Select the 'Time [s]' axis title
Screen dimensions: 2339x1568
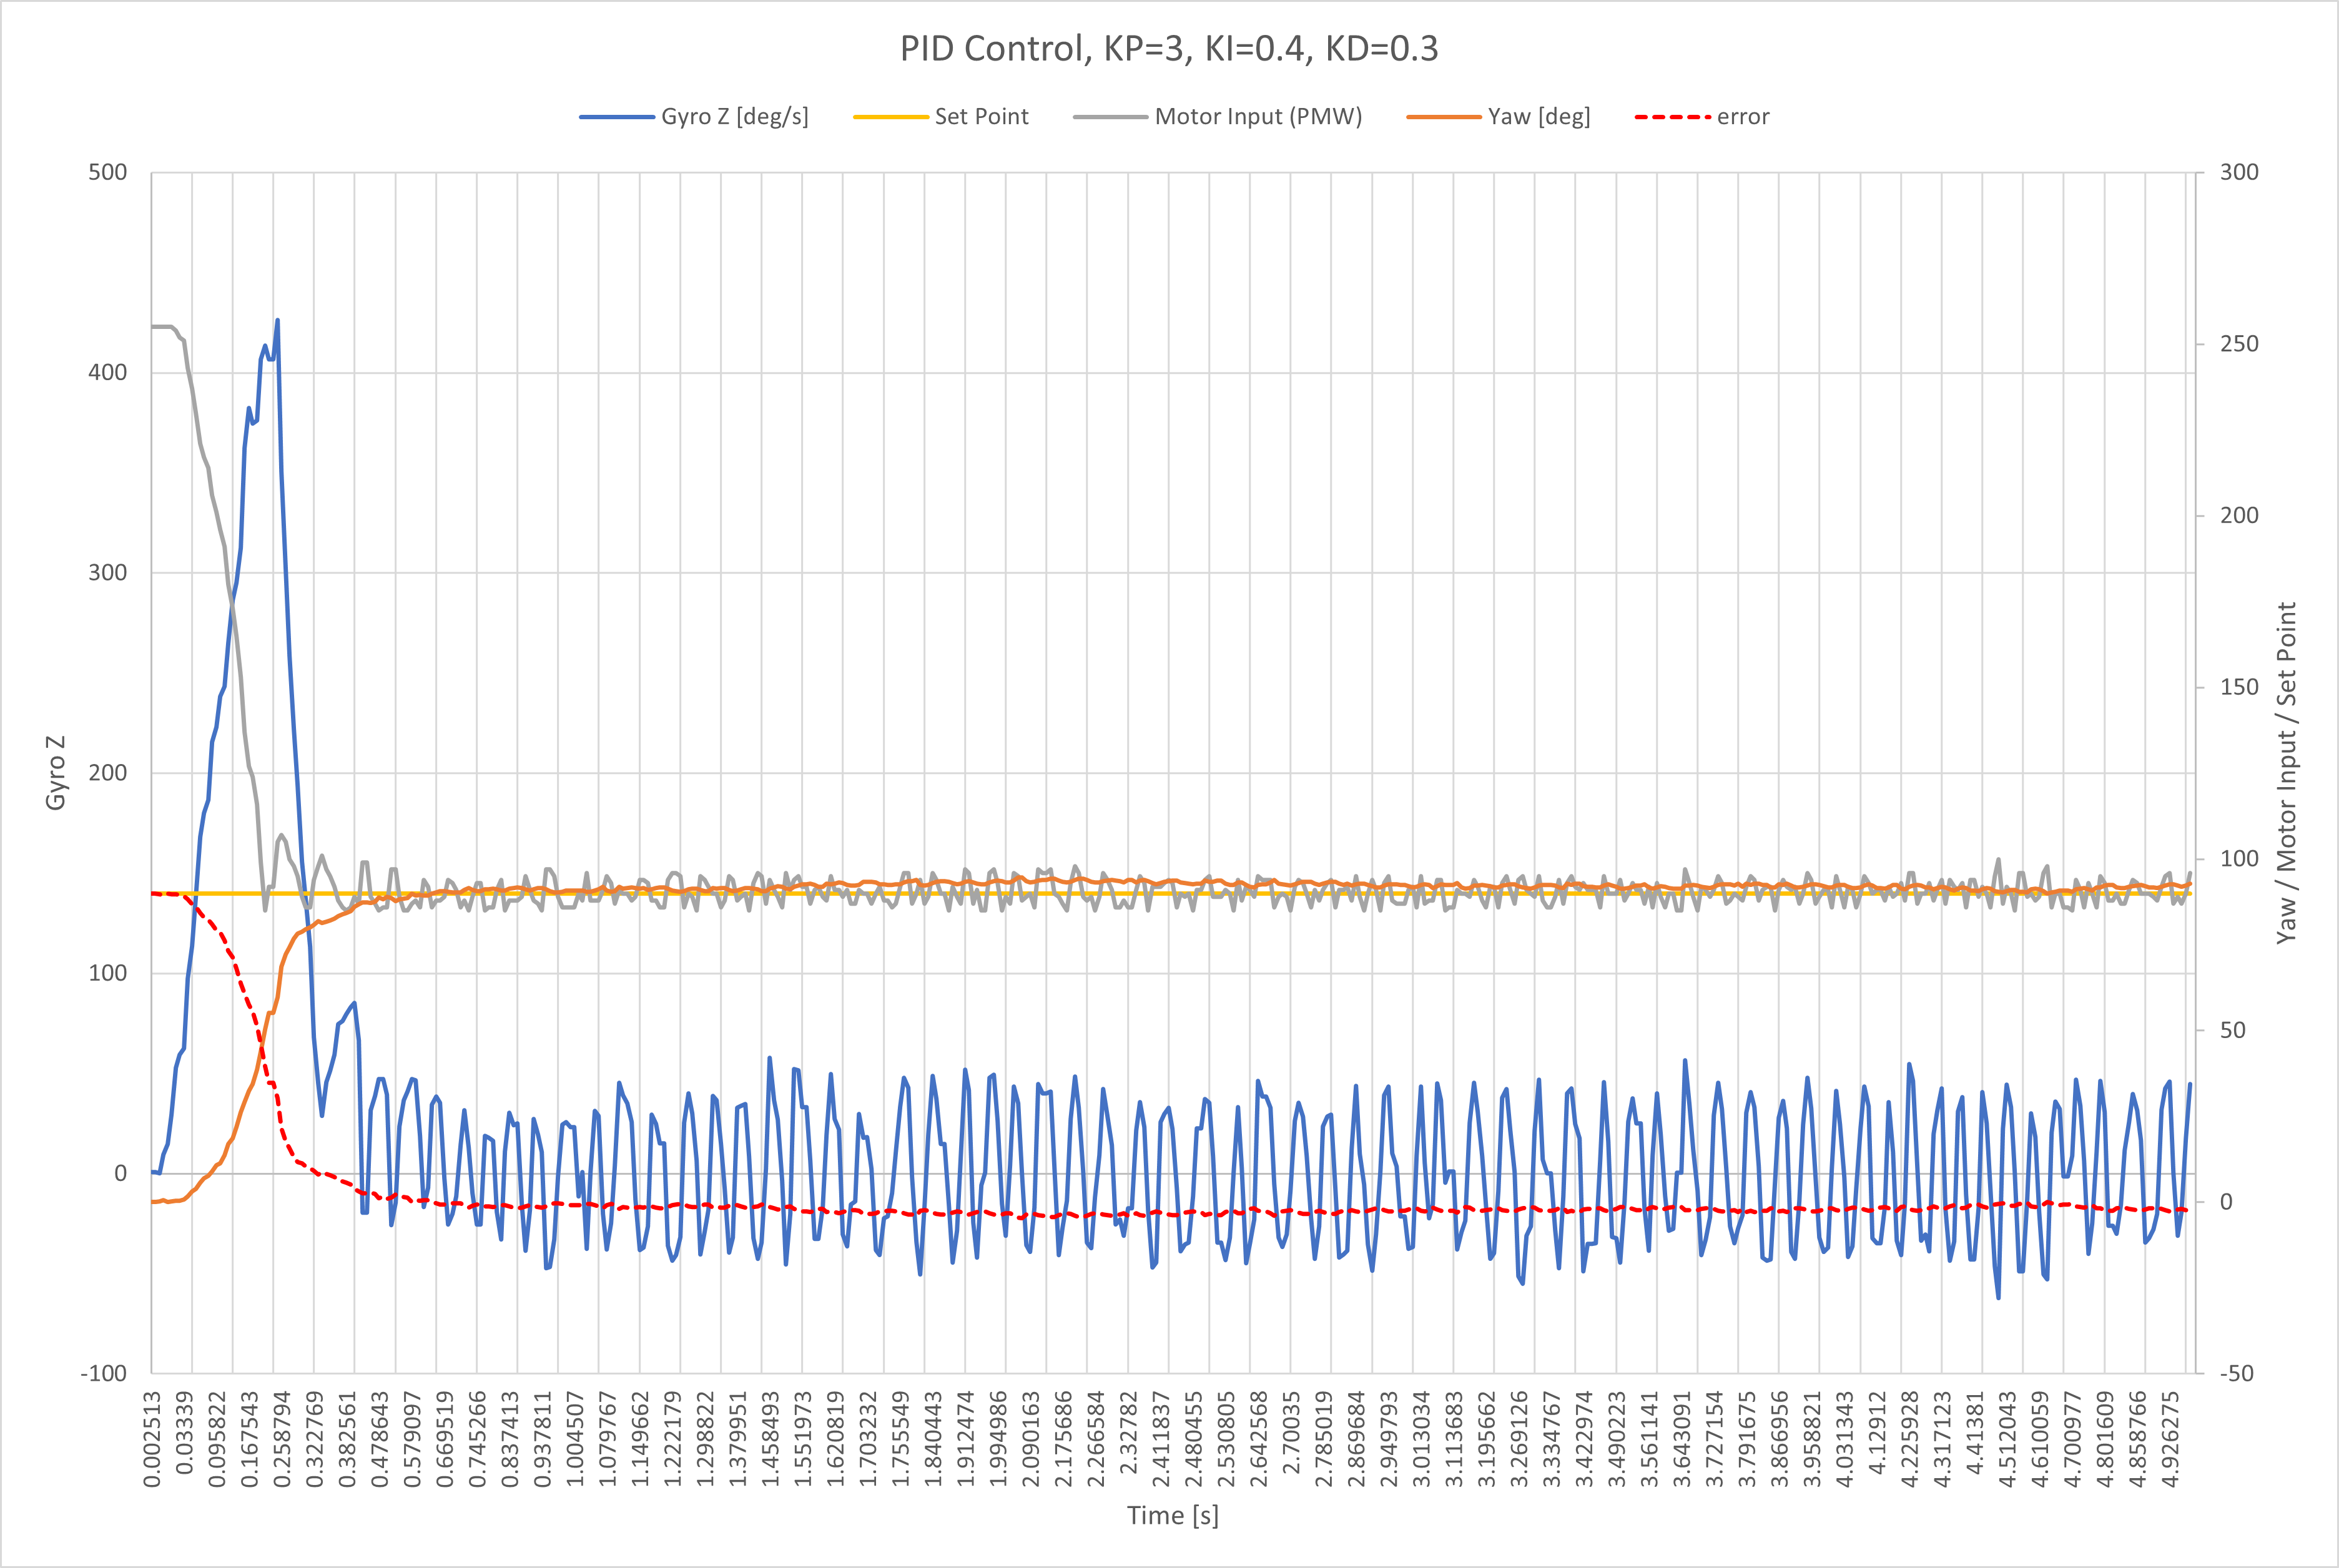1173,1515
